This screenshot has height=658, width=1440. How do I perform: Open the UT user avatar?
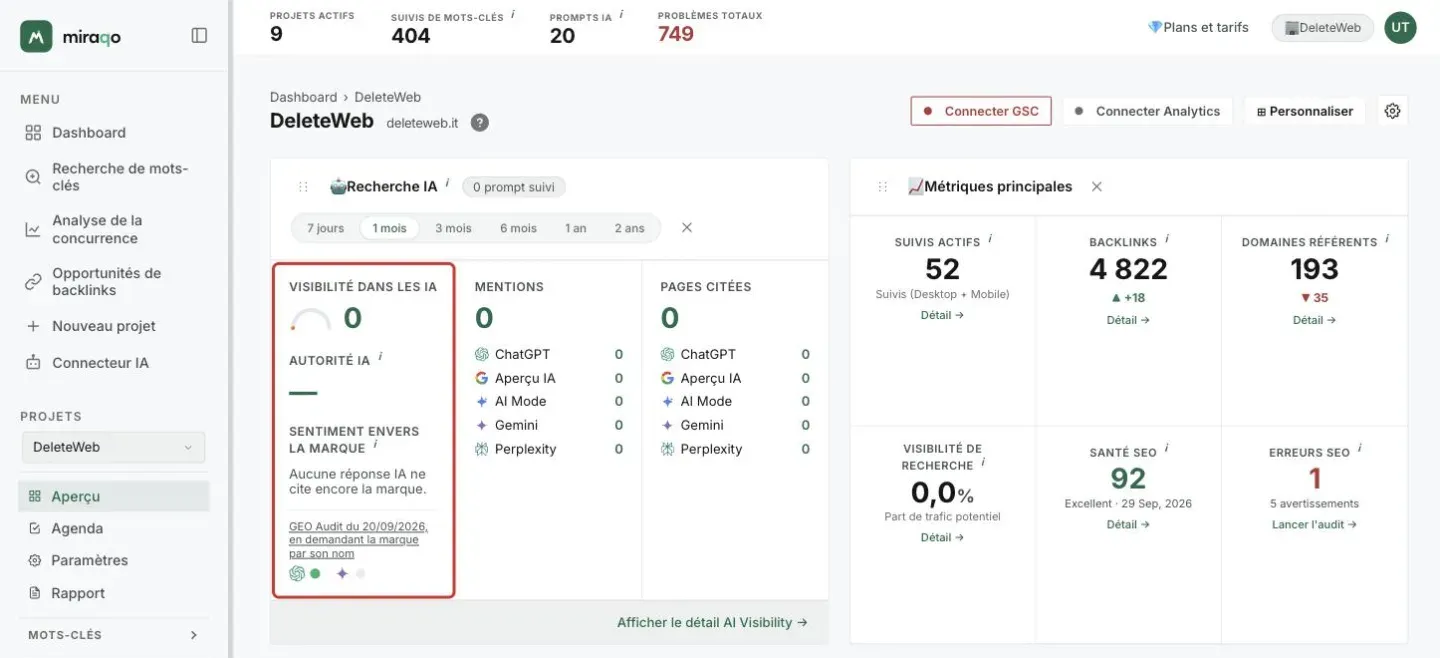1400,28
